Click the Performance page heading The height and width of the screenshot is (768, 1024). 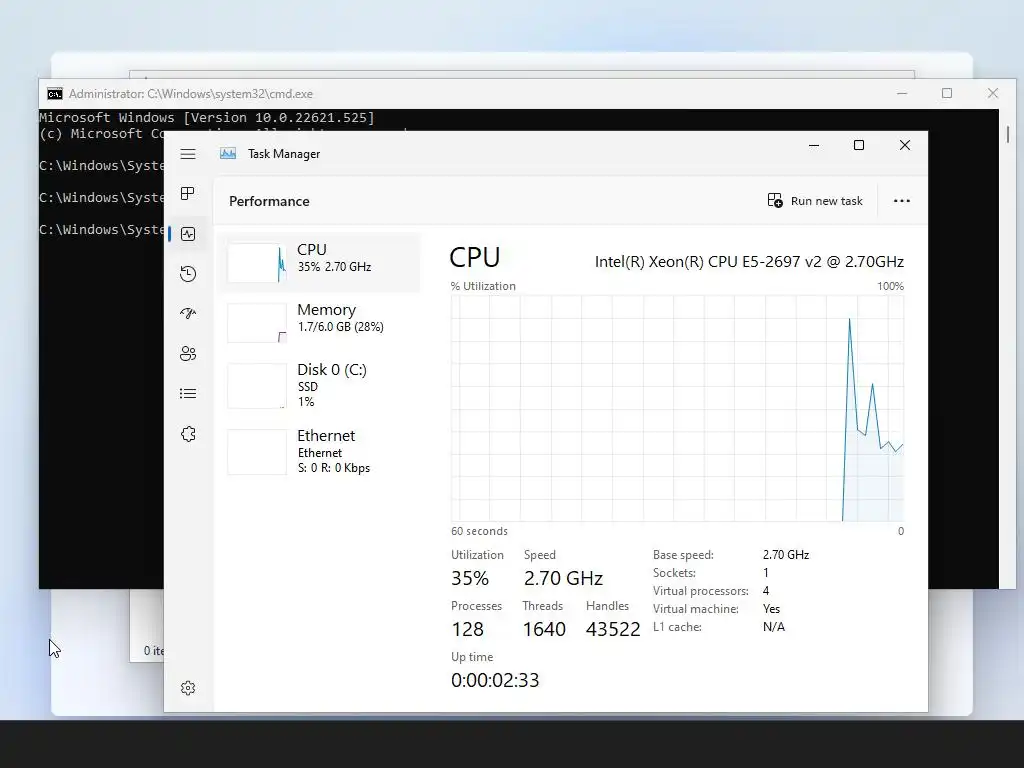[x=269, y=201]
